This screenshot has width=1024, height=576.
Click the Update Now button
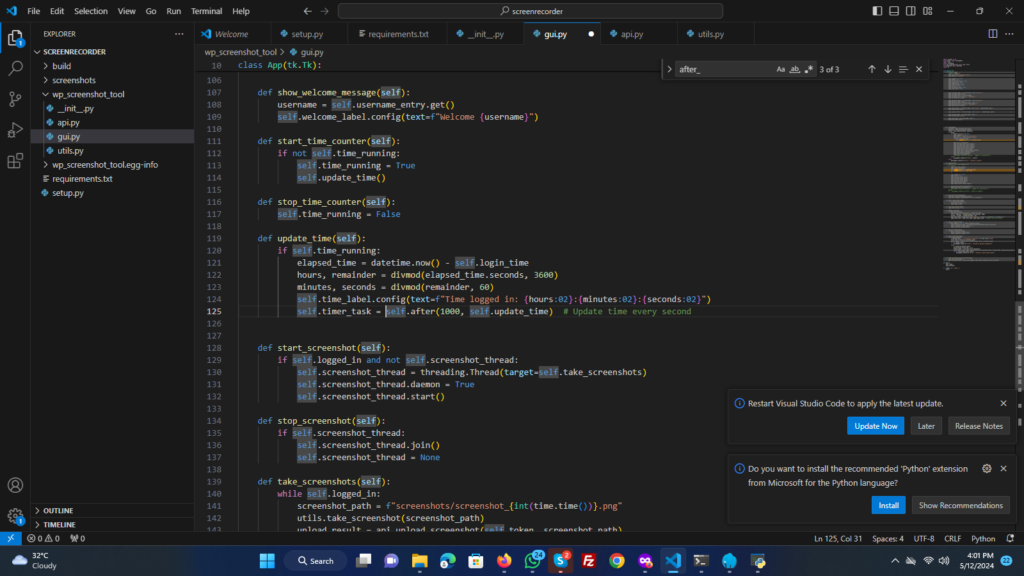click(x=875, y=426)
